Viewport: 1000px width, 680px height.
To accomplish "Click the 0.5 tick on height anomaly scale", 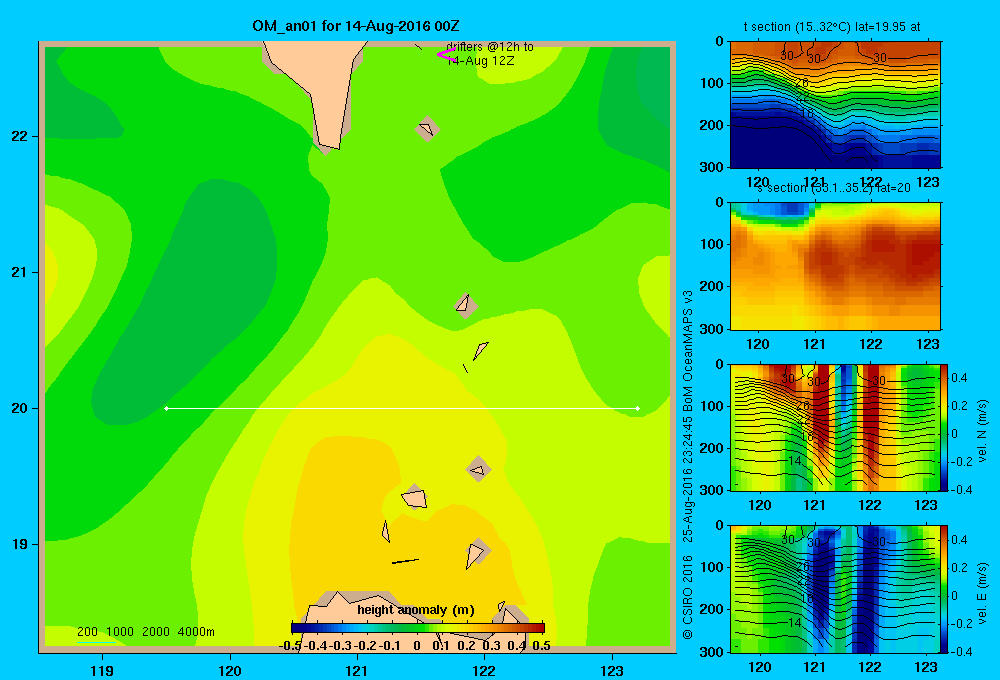I will 541,646.
